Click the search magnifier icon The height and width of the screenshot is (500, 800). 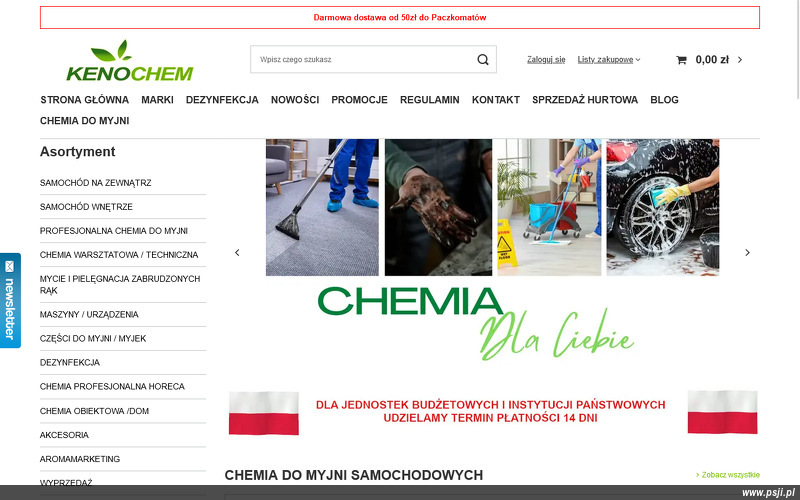click(x=483, y=60)
